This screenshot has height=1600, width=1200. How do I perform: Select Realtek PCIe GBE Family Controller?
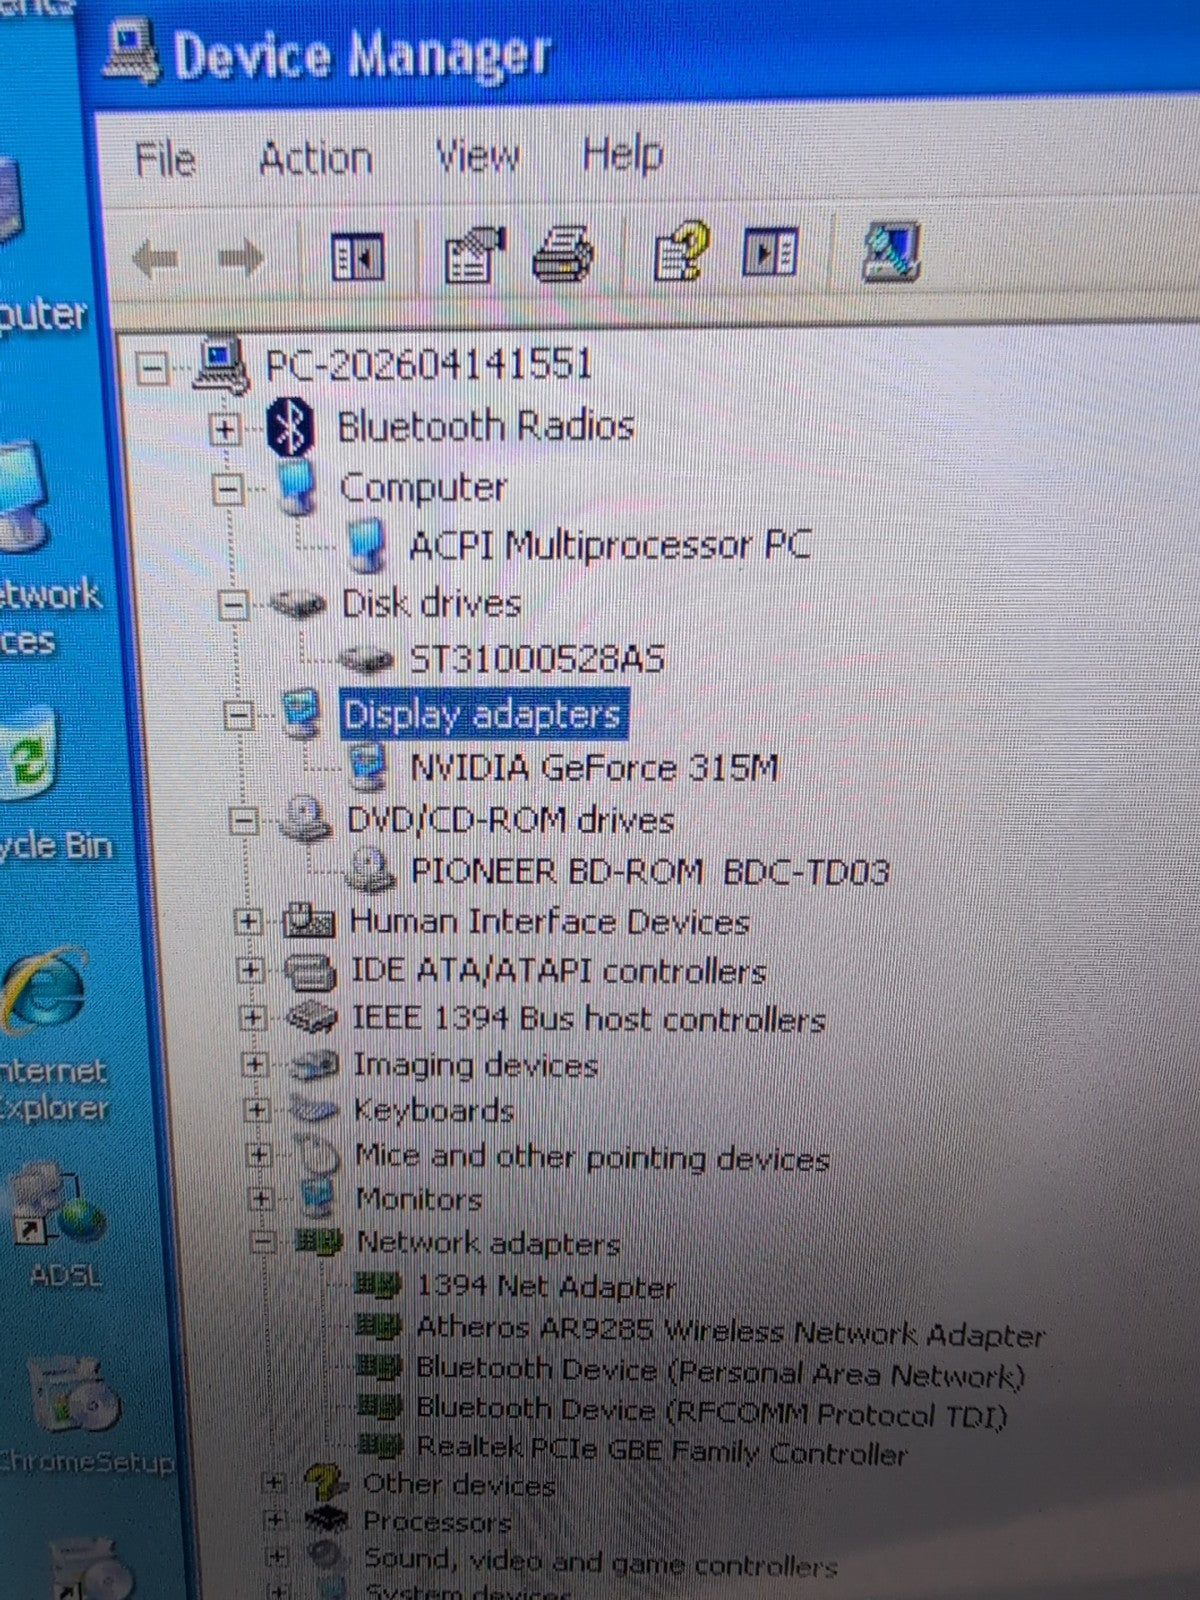coord(662,1450)
